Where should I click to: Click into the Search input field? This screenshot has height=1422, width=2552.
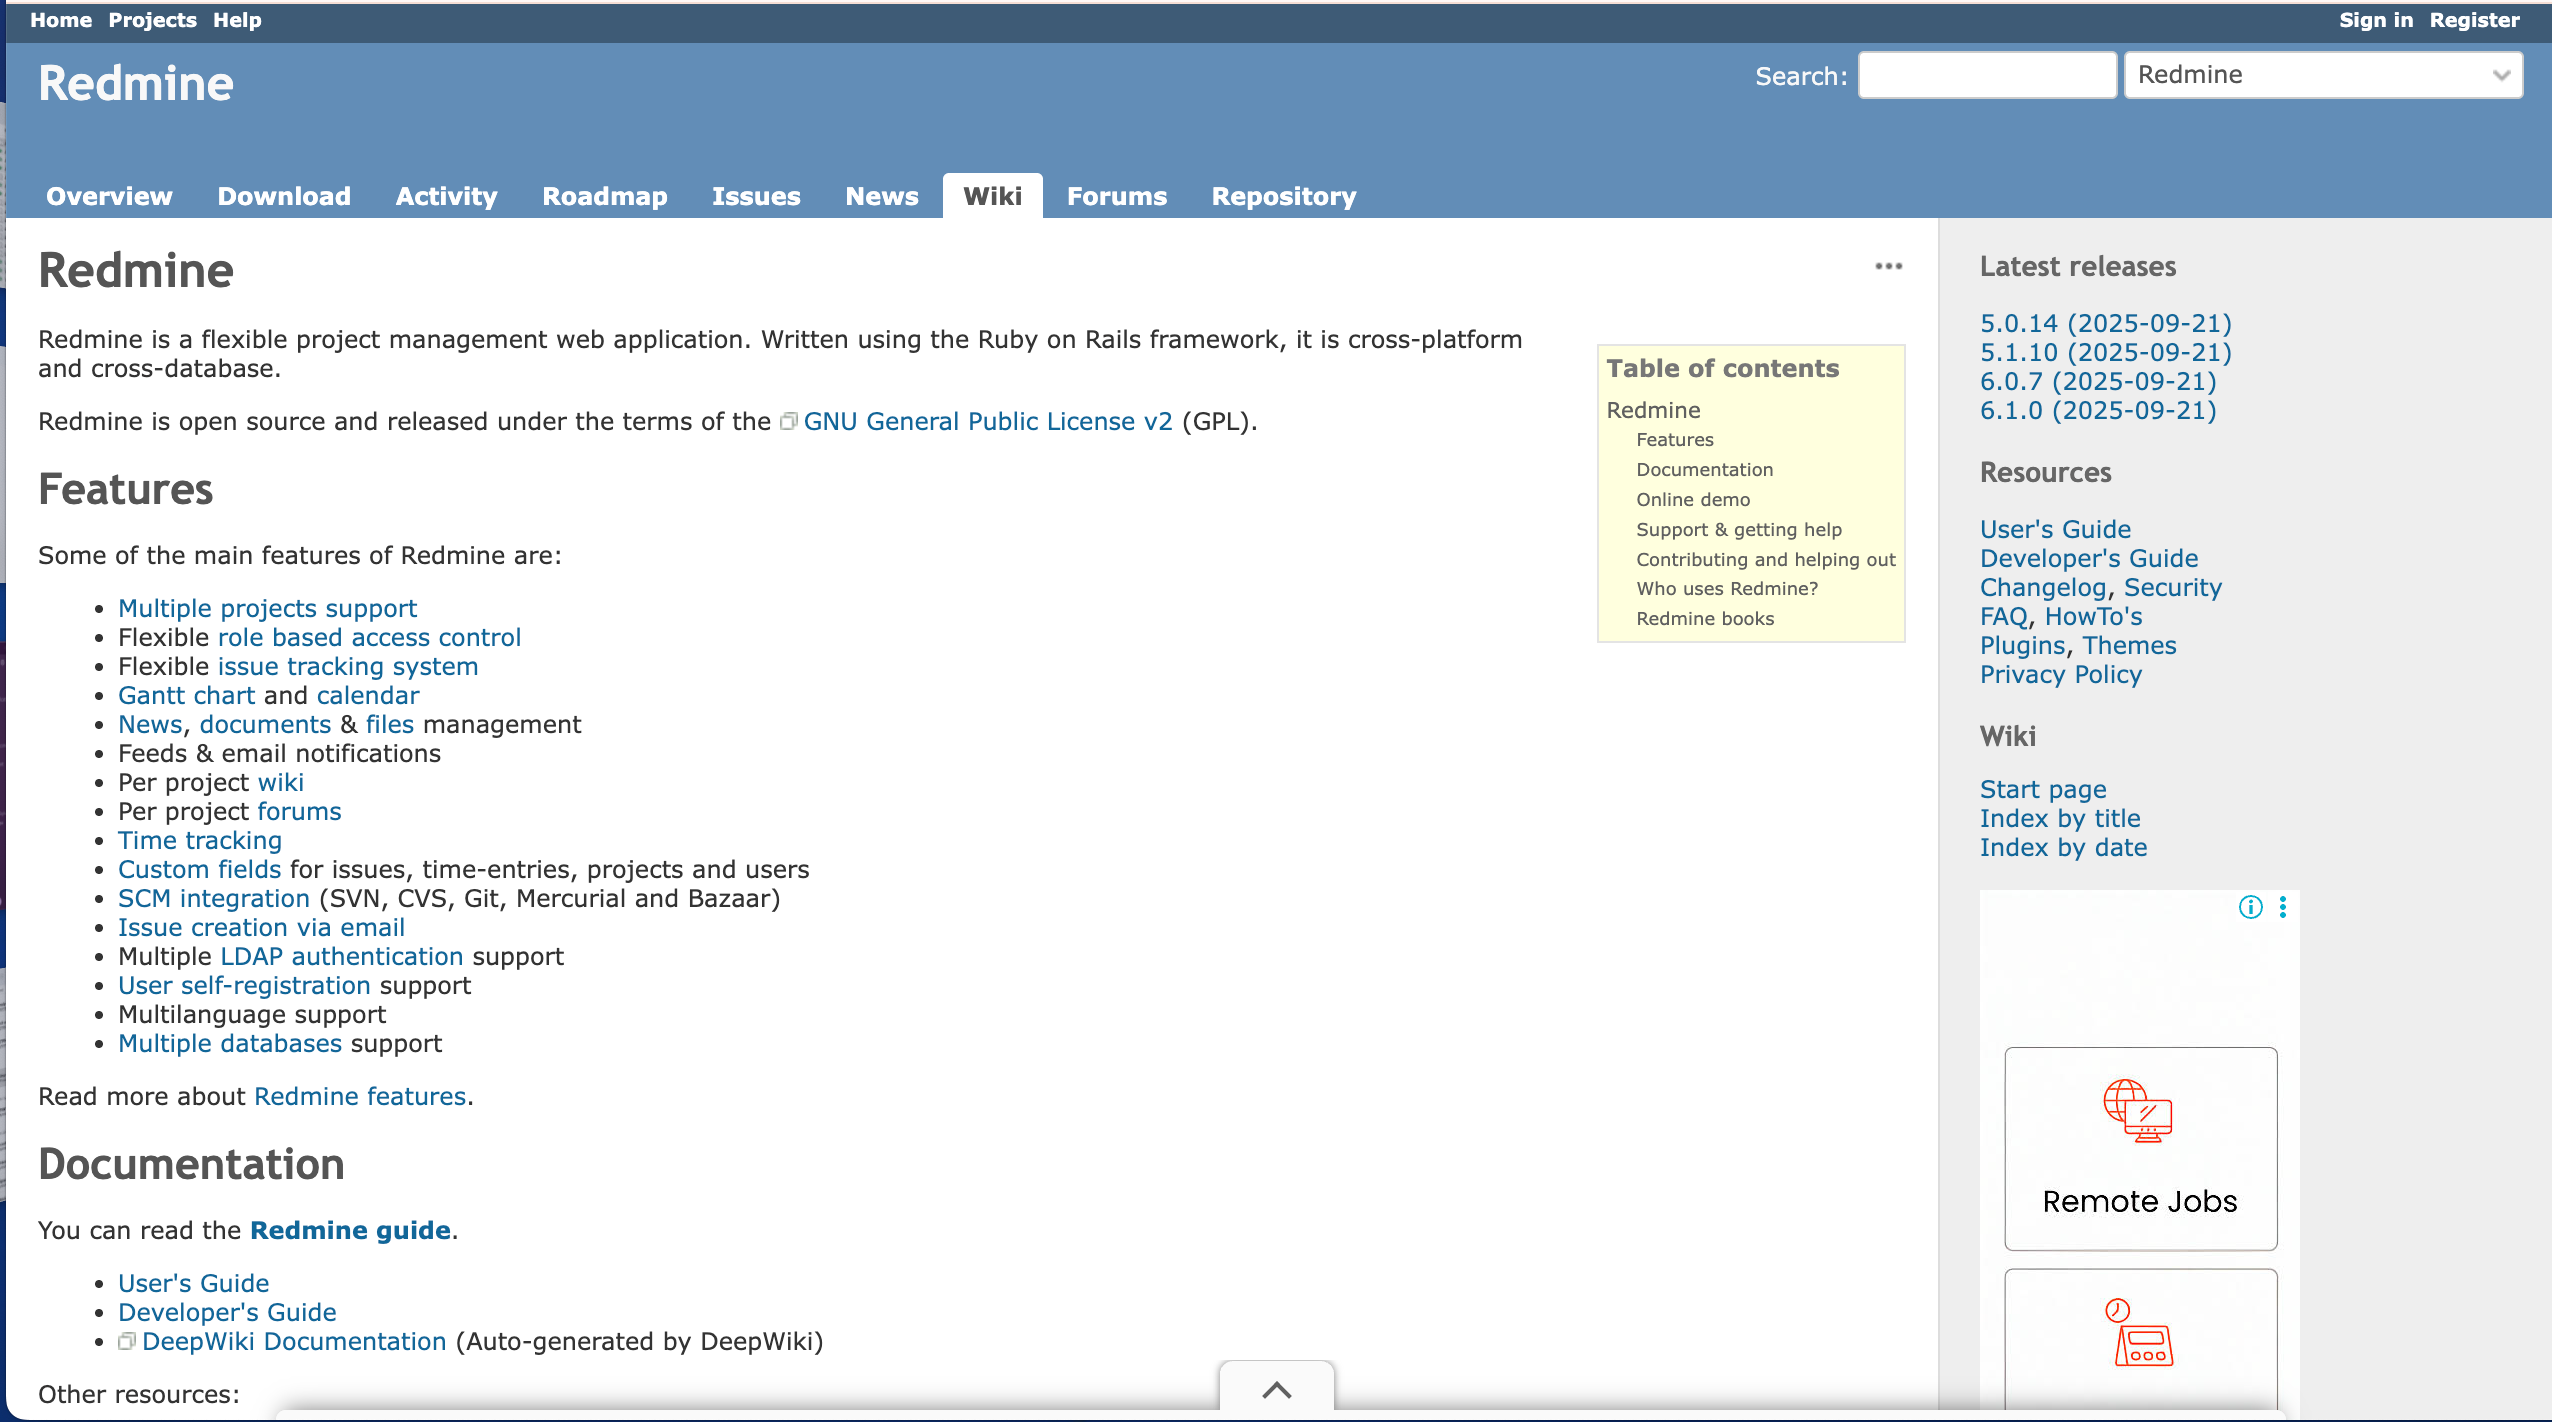pos(1986,75)
